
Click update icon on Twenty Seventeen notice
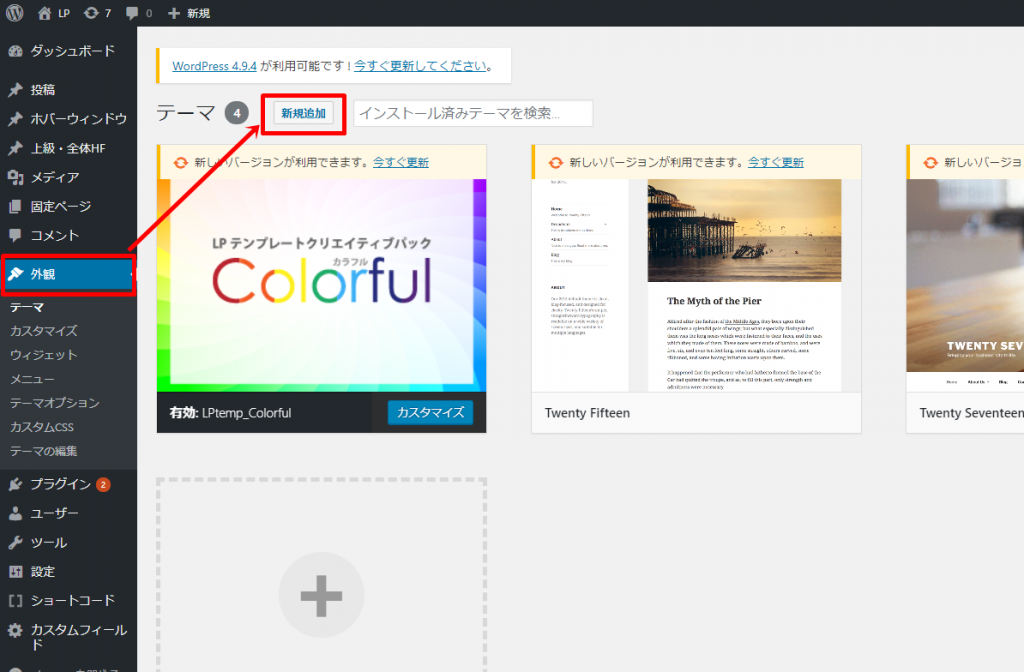tap(931, 163)
